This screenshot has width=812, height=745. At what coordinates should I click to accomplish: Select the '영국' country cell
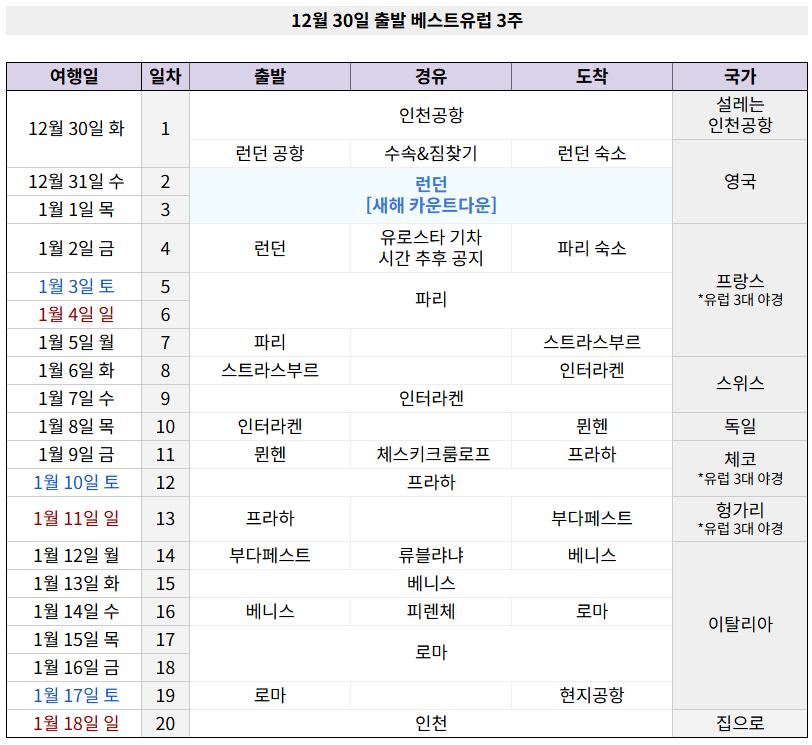pyautogui.click(x=740, y=182)
